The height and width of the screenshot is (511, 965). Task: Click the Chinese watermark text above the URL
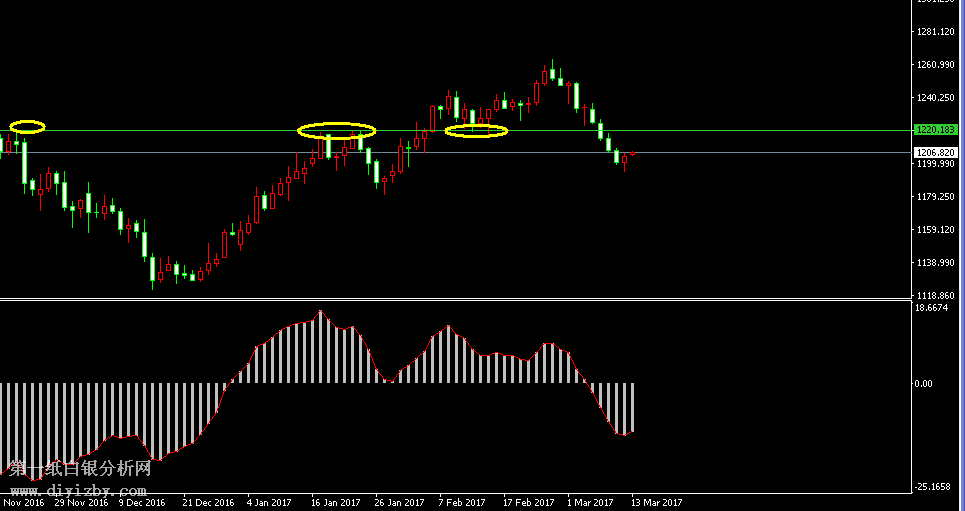click(x=80, y=469)
